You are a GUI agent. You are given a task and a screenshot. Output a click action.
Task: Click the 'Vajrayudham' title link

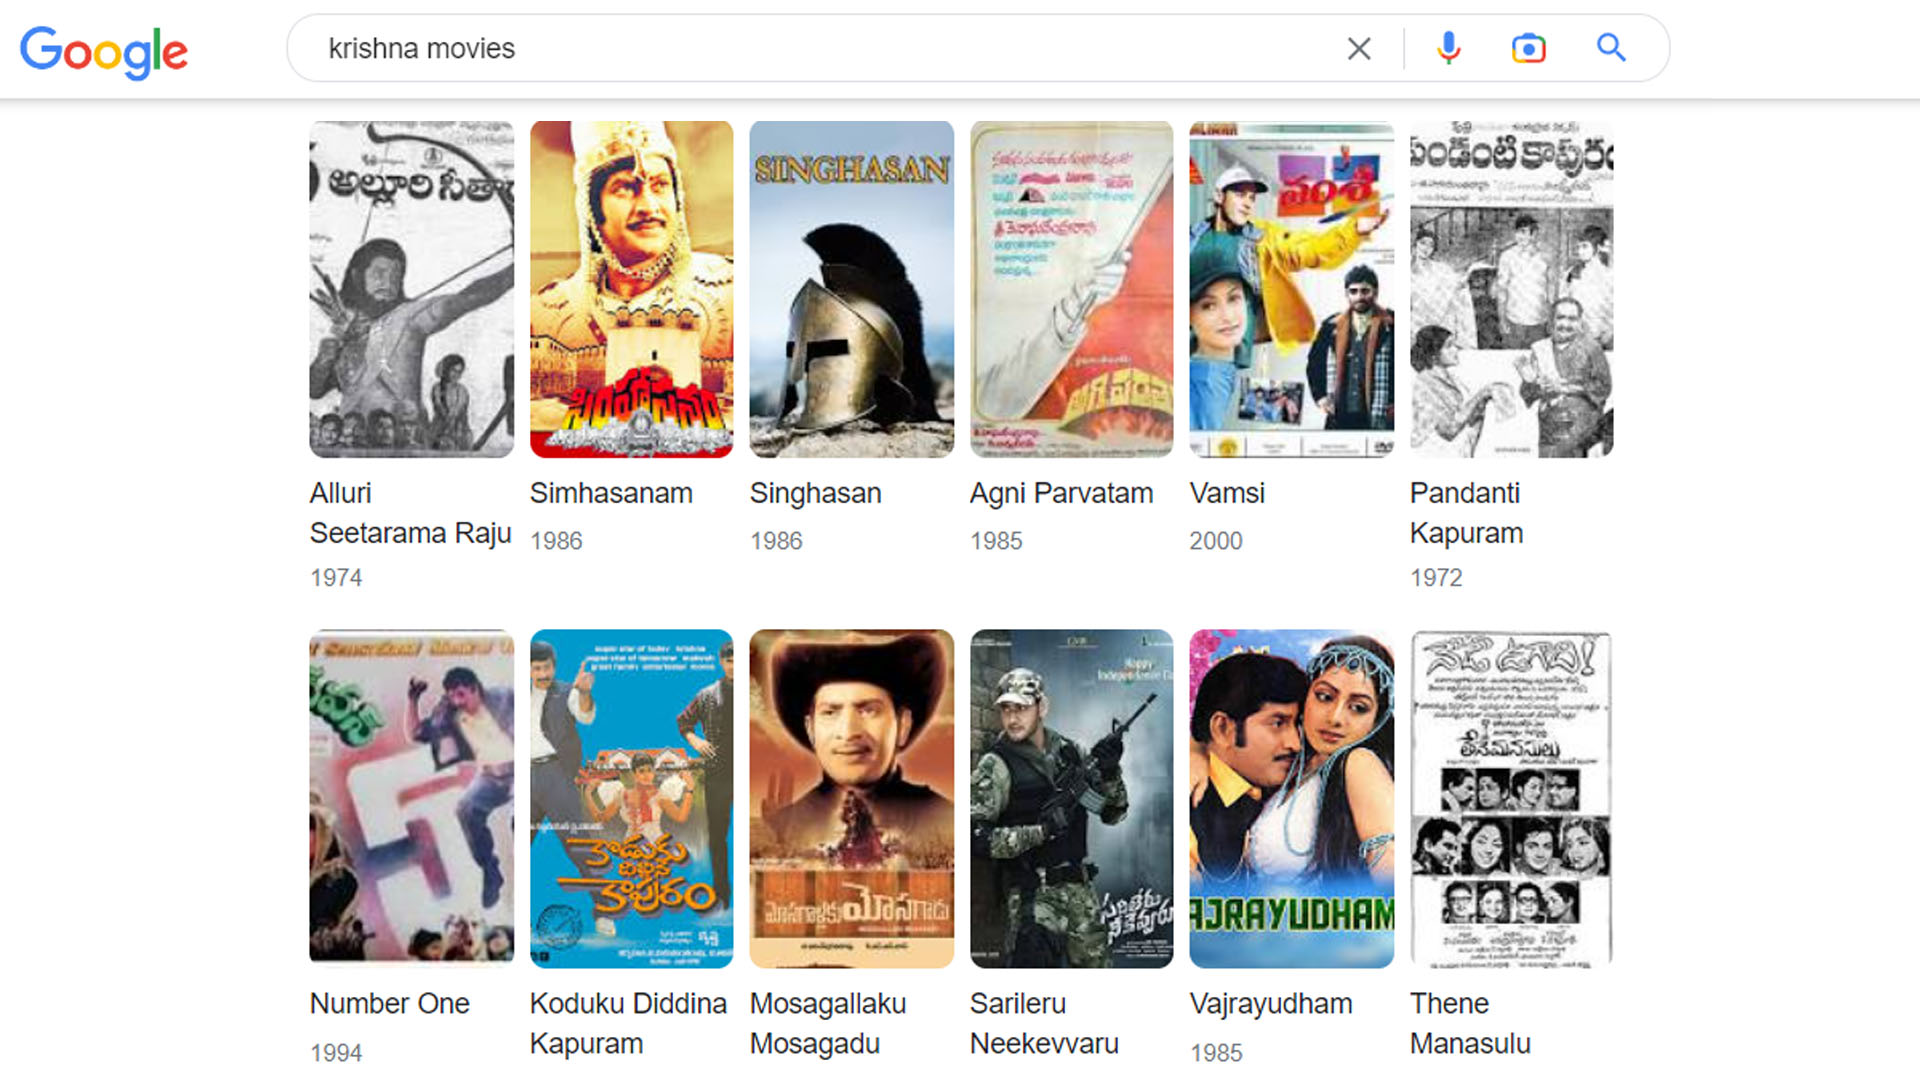1271,1003
